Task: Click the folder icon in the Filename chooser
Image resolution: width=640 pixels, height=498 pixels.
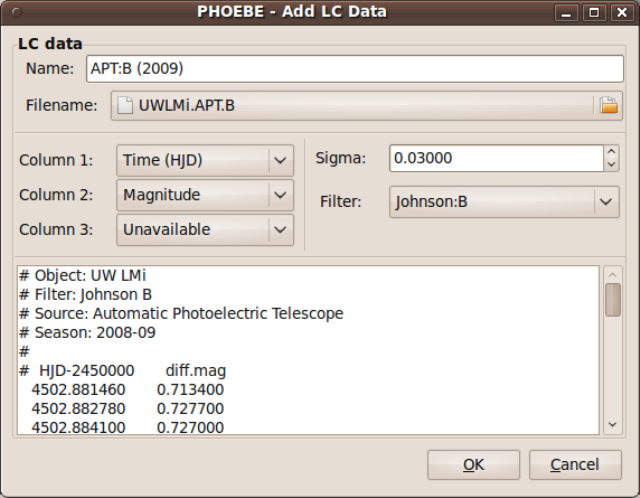Action: [608, 106]
